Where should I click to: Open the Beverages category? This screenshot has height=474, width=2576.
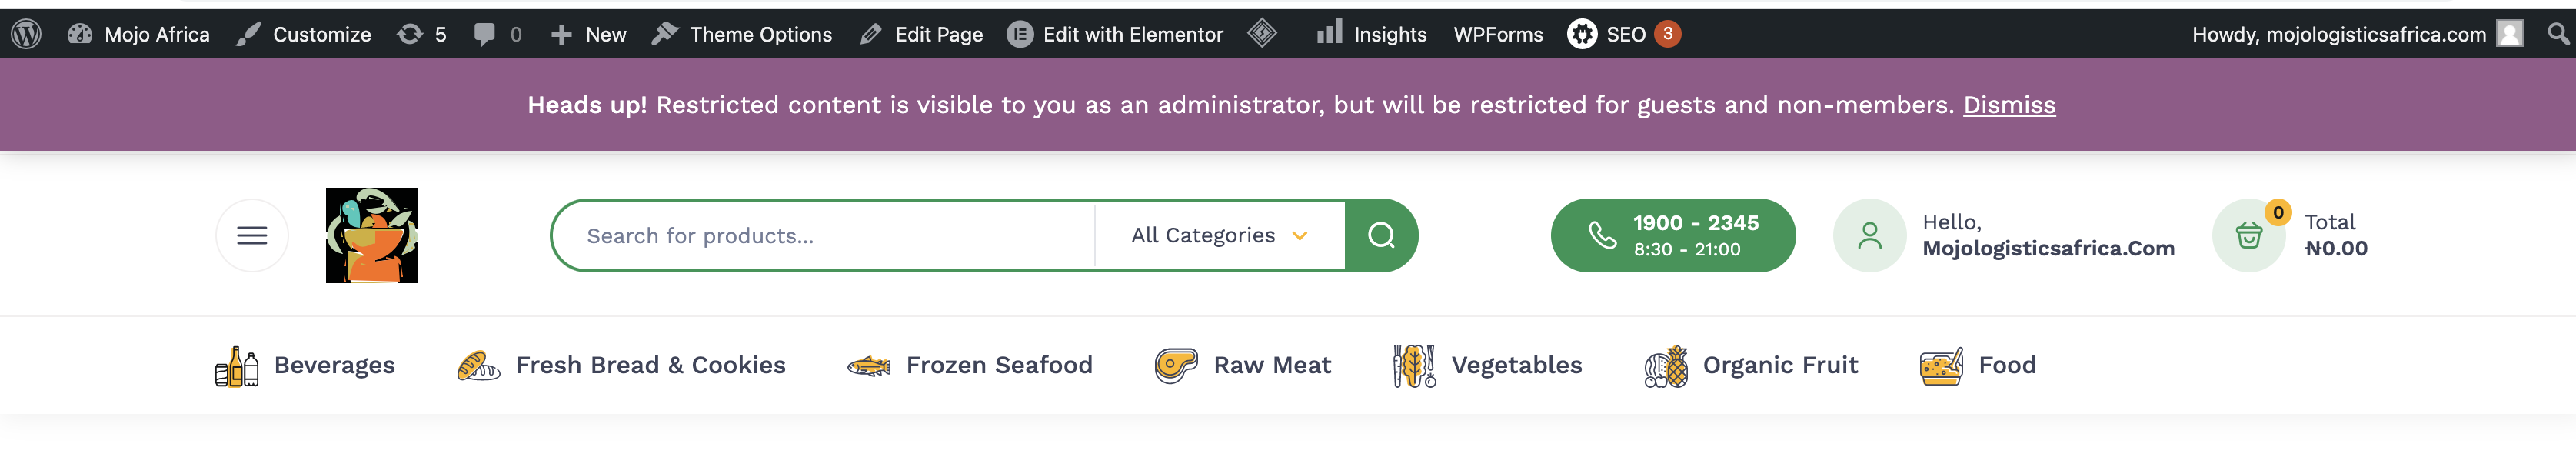pyautogui.click(x=305, y=366)
